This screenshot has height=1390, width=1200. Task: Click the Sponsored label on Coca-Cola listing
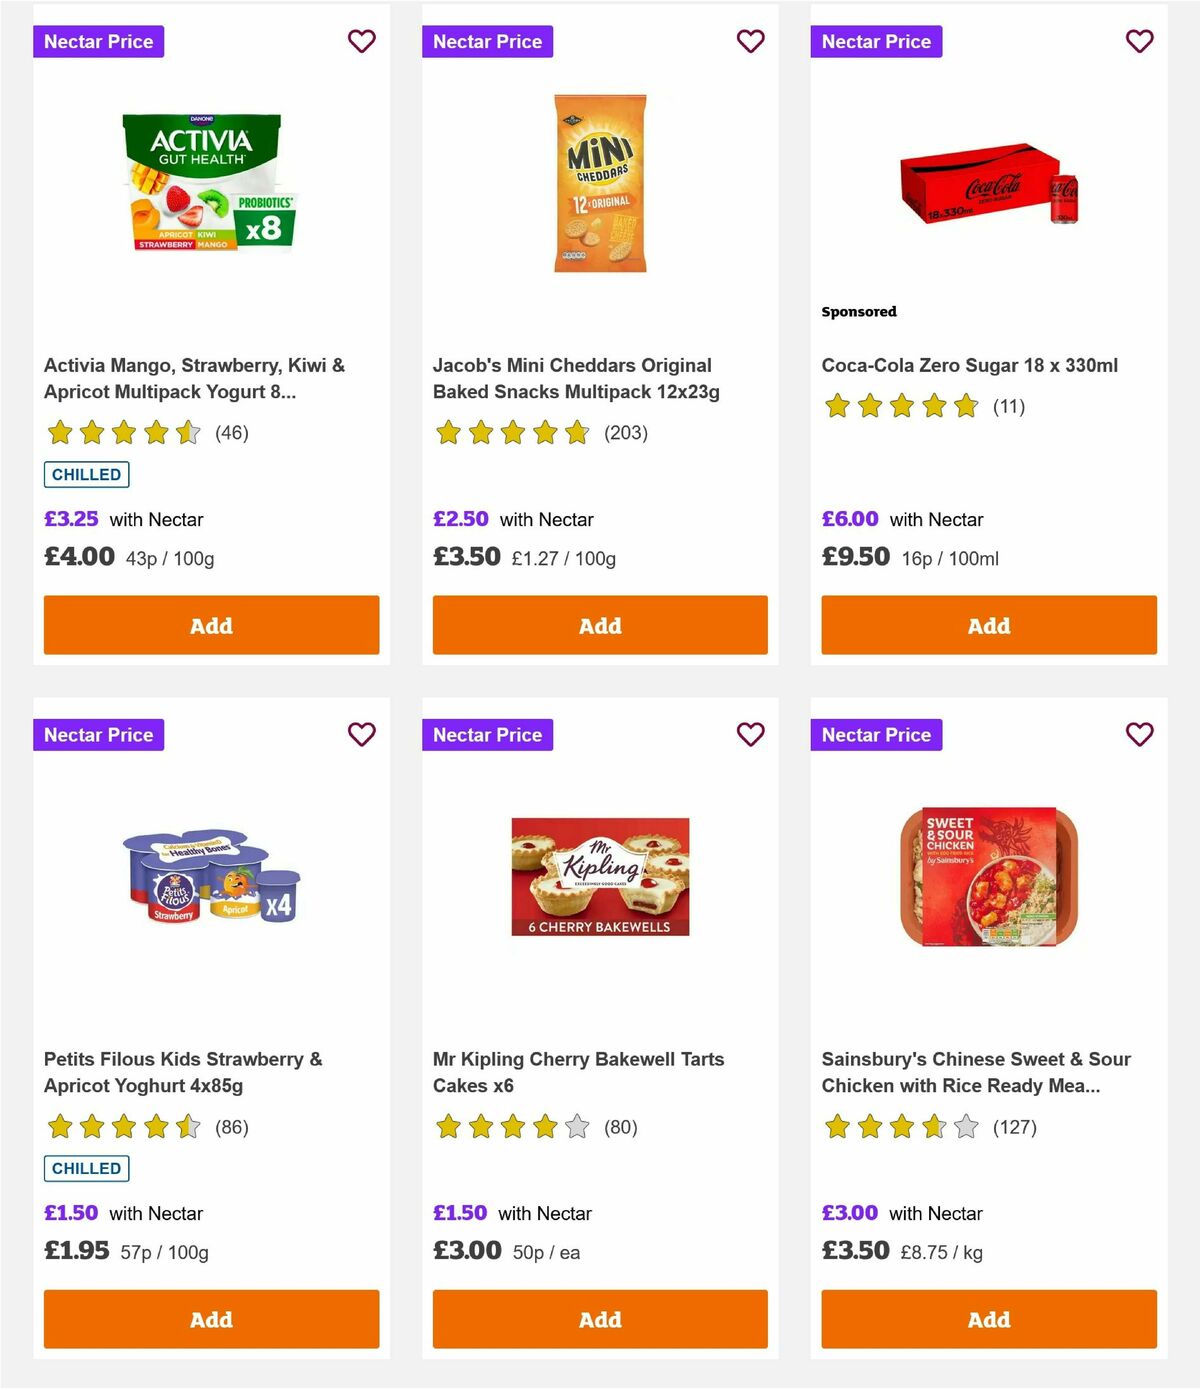click(x=858, y=311)
